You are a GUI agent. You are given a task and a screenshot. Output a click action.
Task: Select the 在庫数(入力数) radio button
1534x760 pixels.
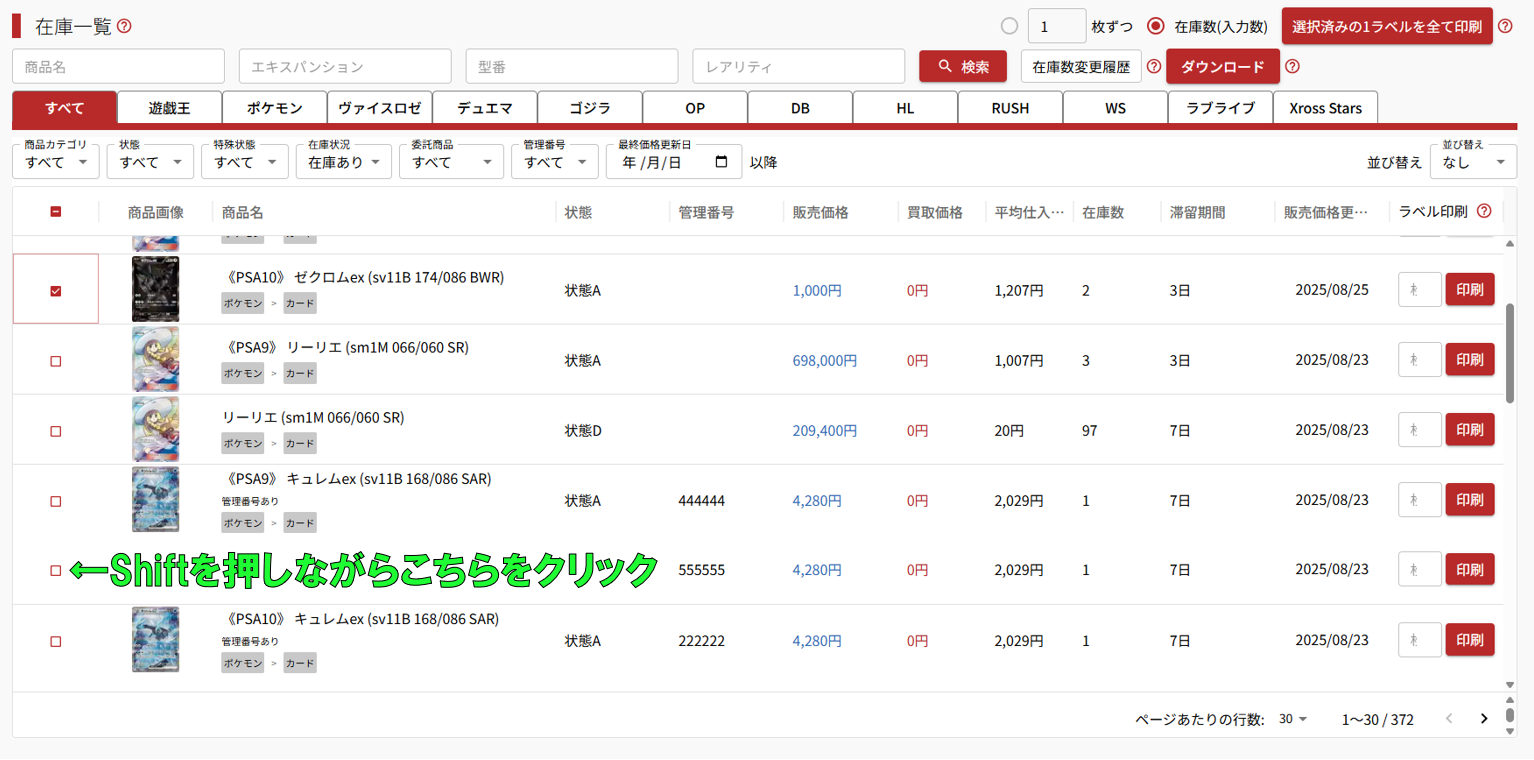coord(1156,27)
